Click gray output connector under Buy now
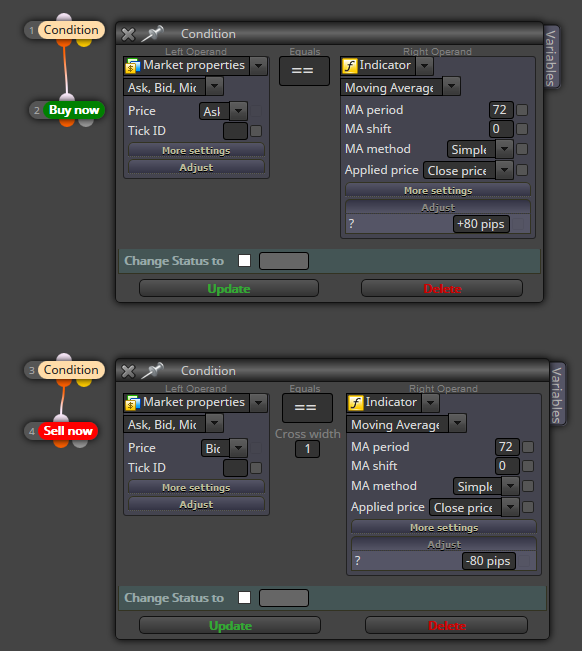This screenshot has height=651, width=582. tap(86, 122)
